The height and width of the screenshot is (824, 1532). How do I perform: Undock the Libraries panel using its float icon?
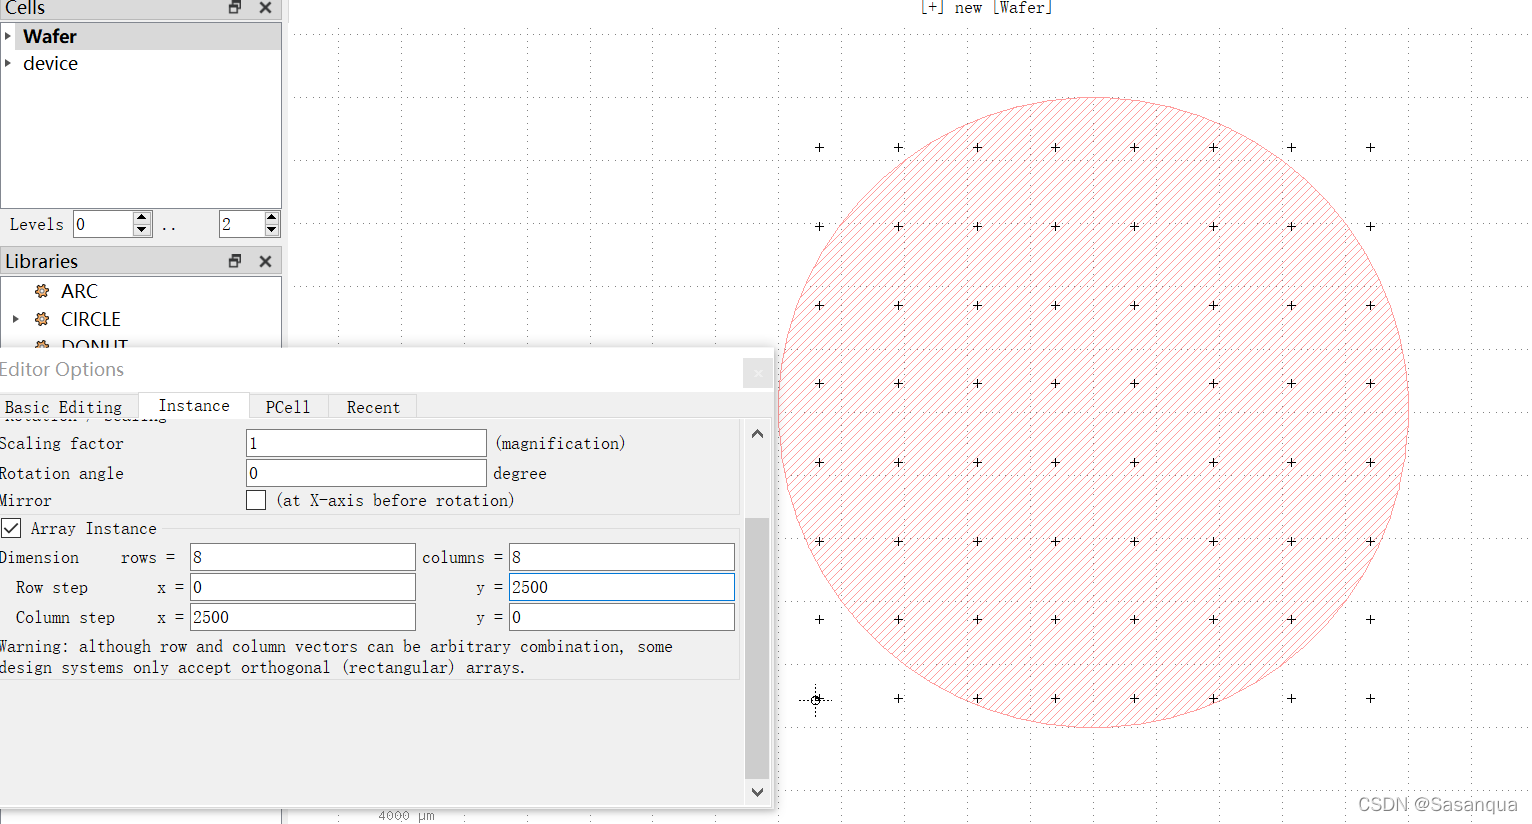(234, 260)
